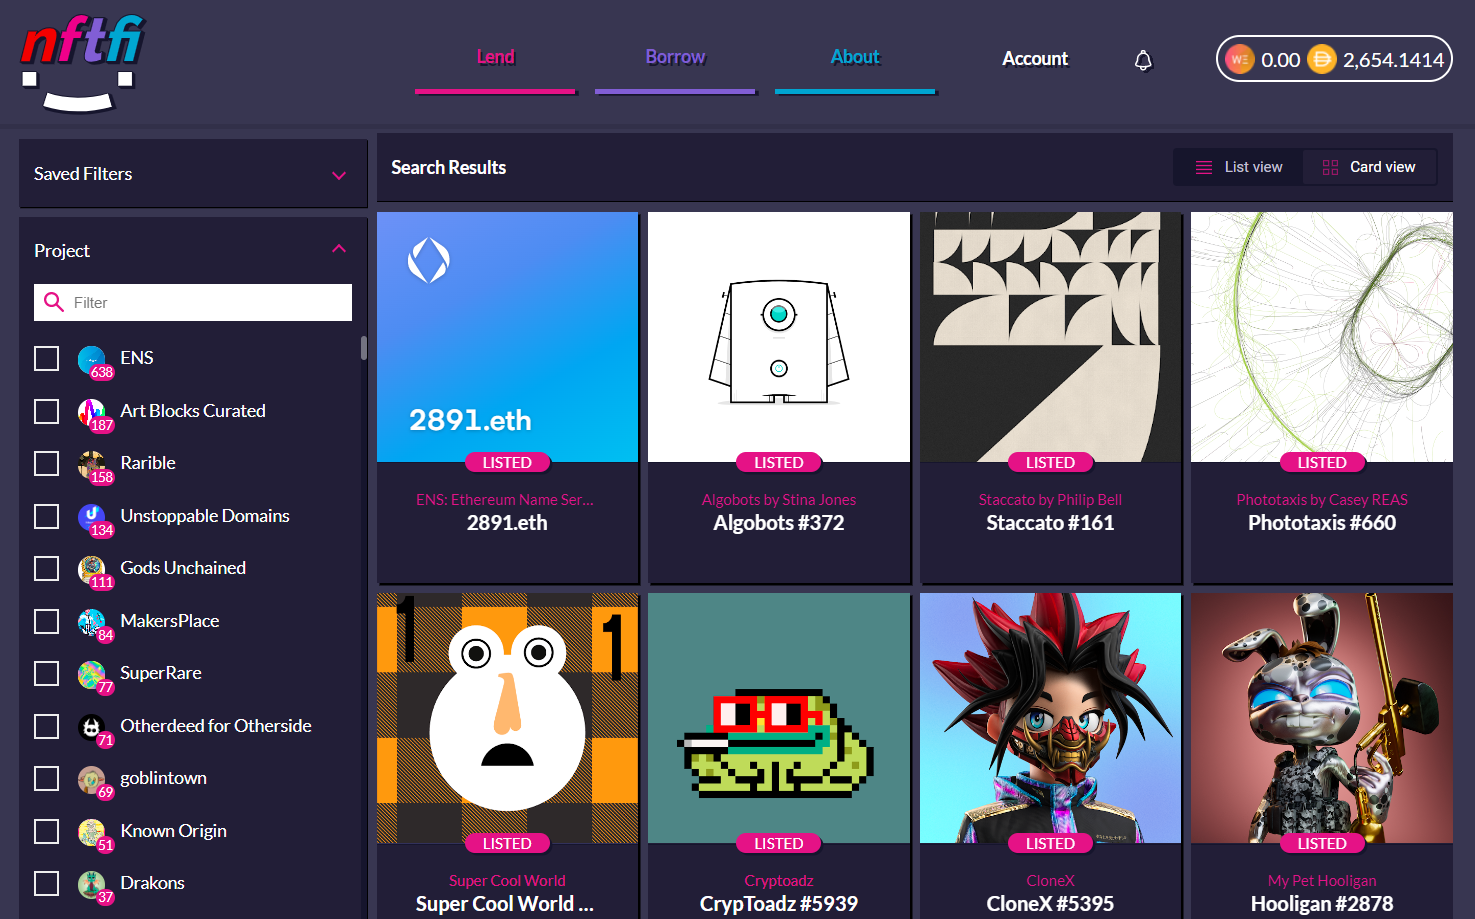Check the Unstoppable Domains checkbox

click(x=47, y=516)
